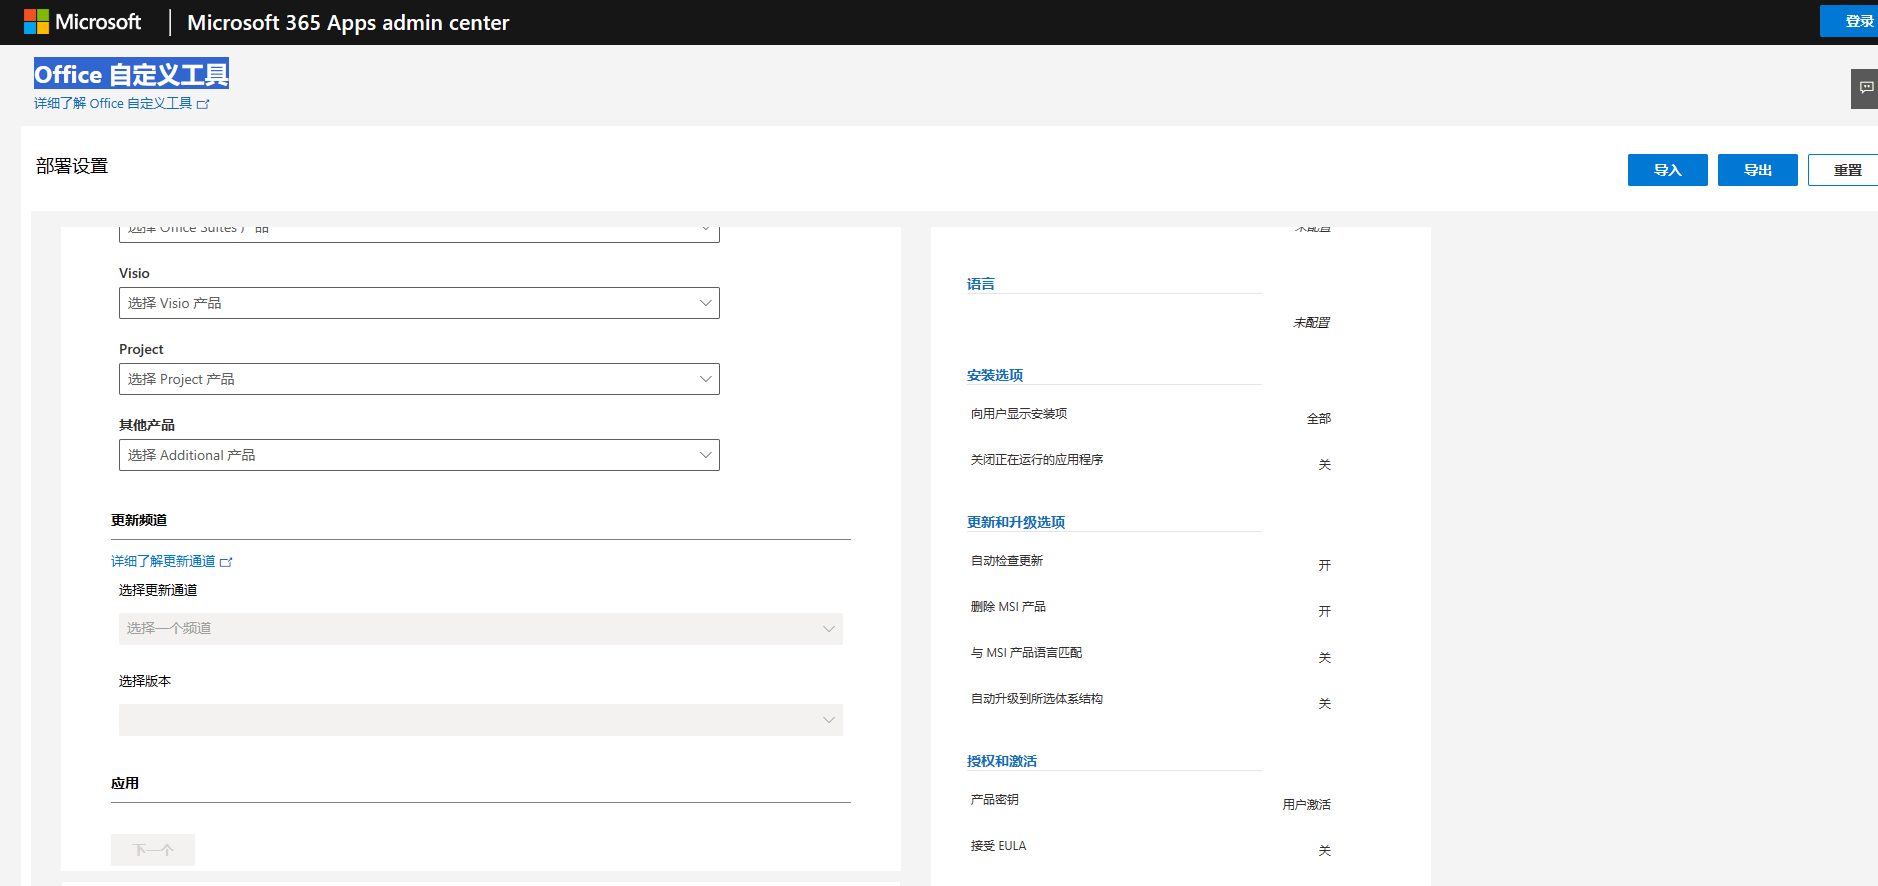Image resolution: width=1878 pixels, height=886 pixels.
Task: Click the 导出 button
Action: coord(1757,170)
